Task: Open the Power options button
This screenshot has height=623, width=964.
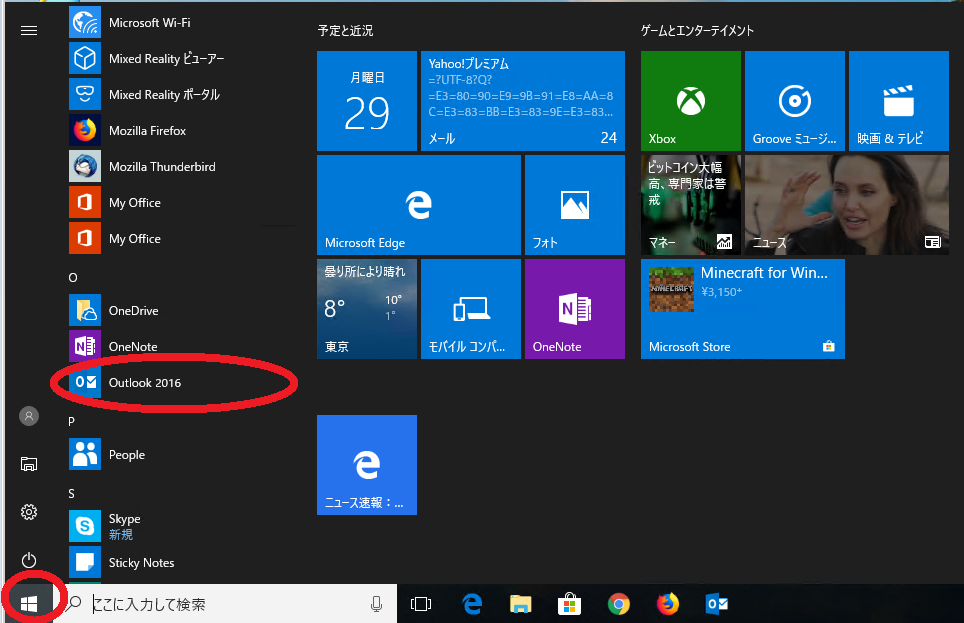Action: tap(29, 560)
